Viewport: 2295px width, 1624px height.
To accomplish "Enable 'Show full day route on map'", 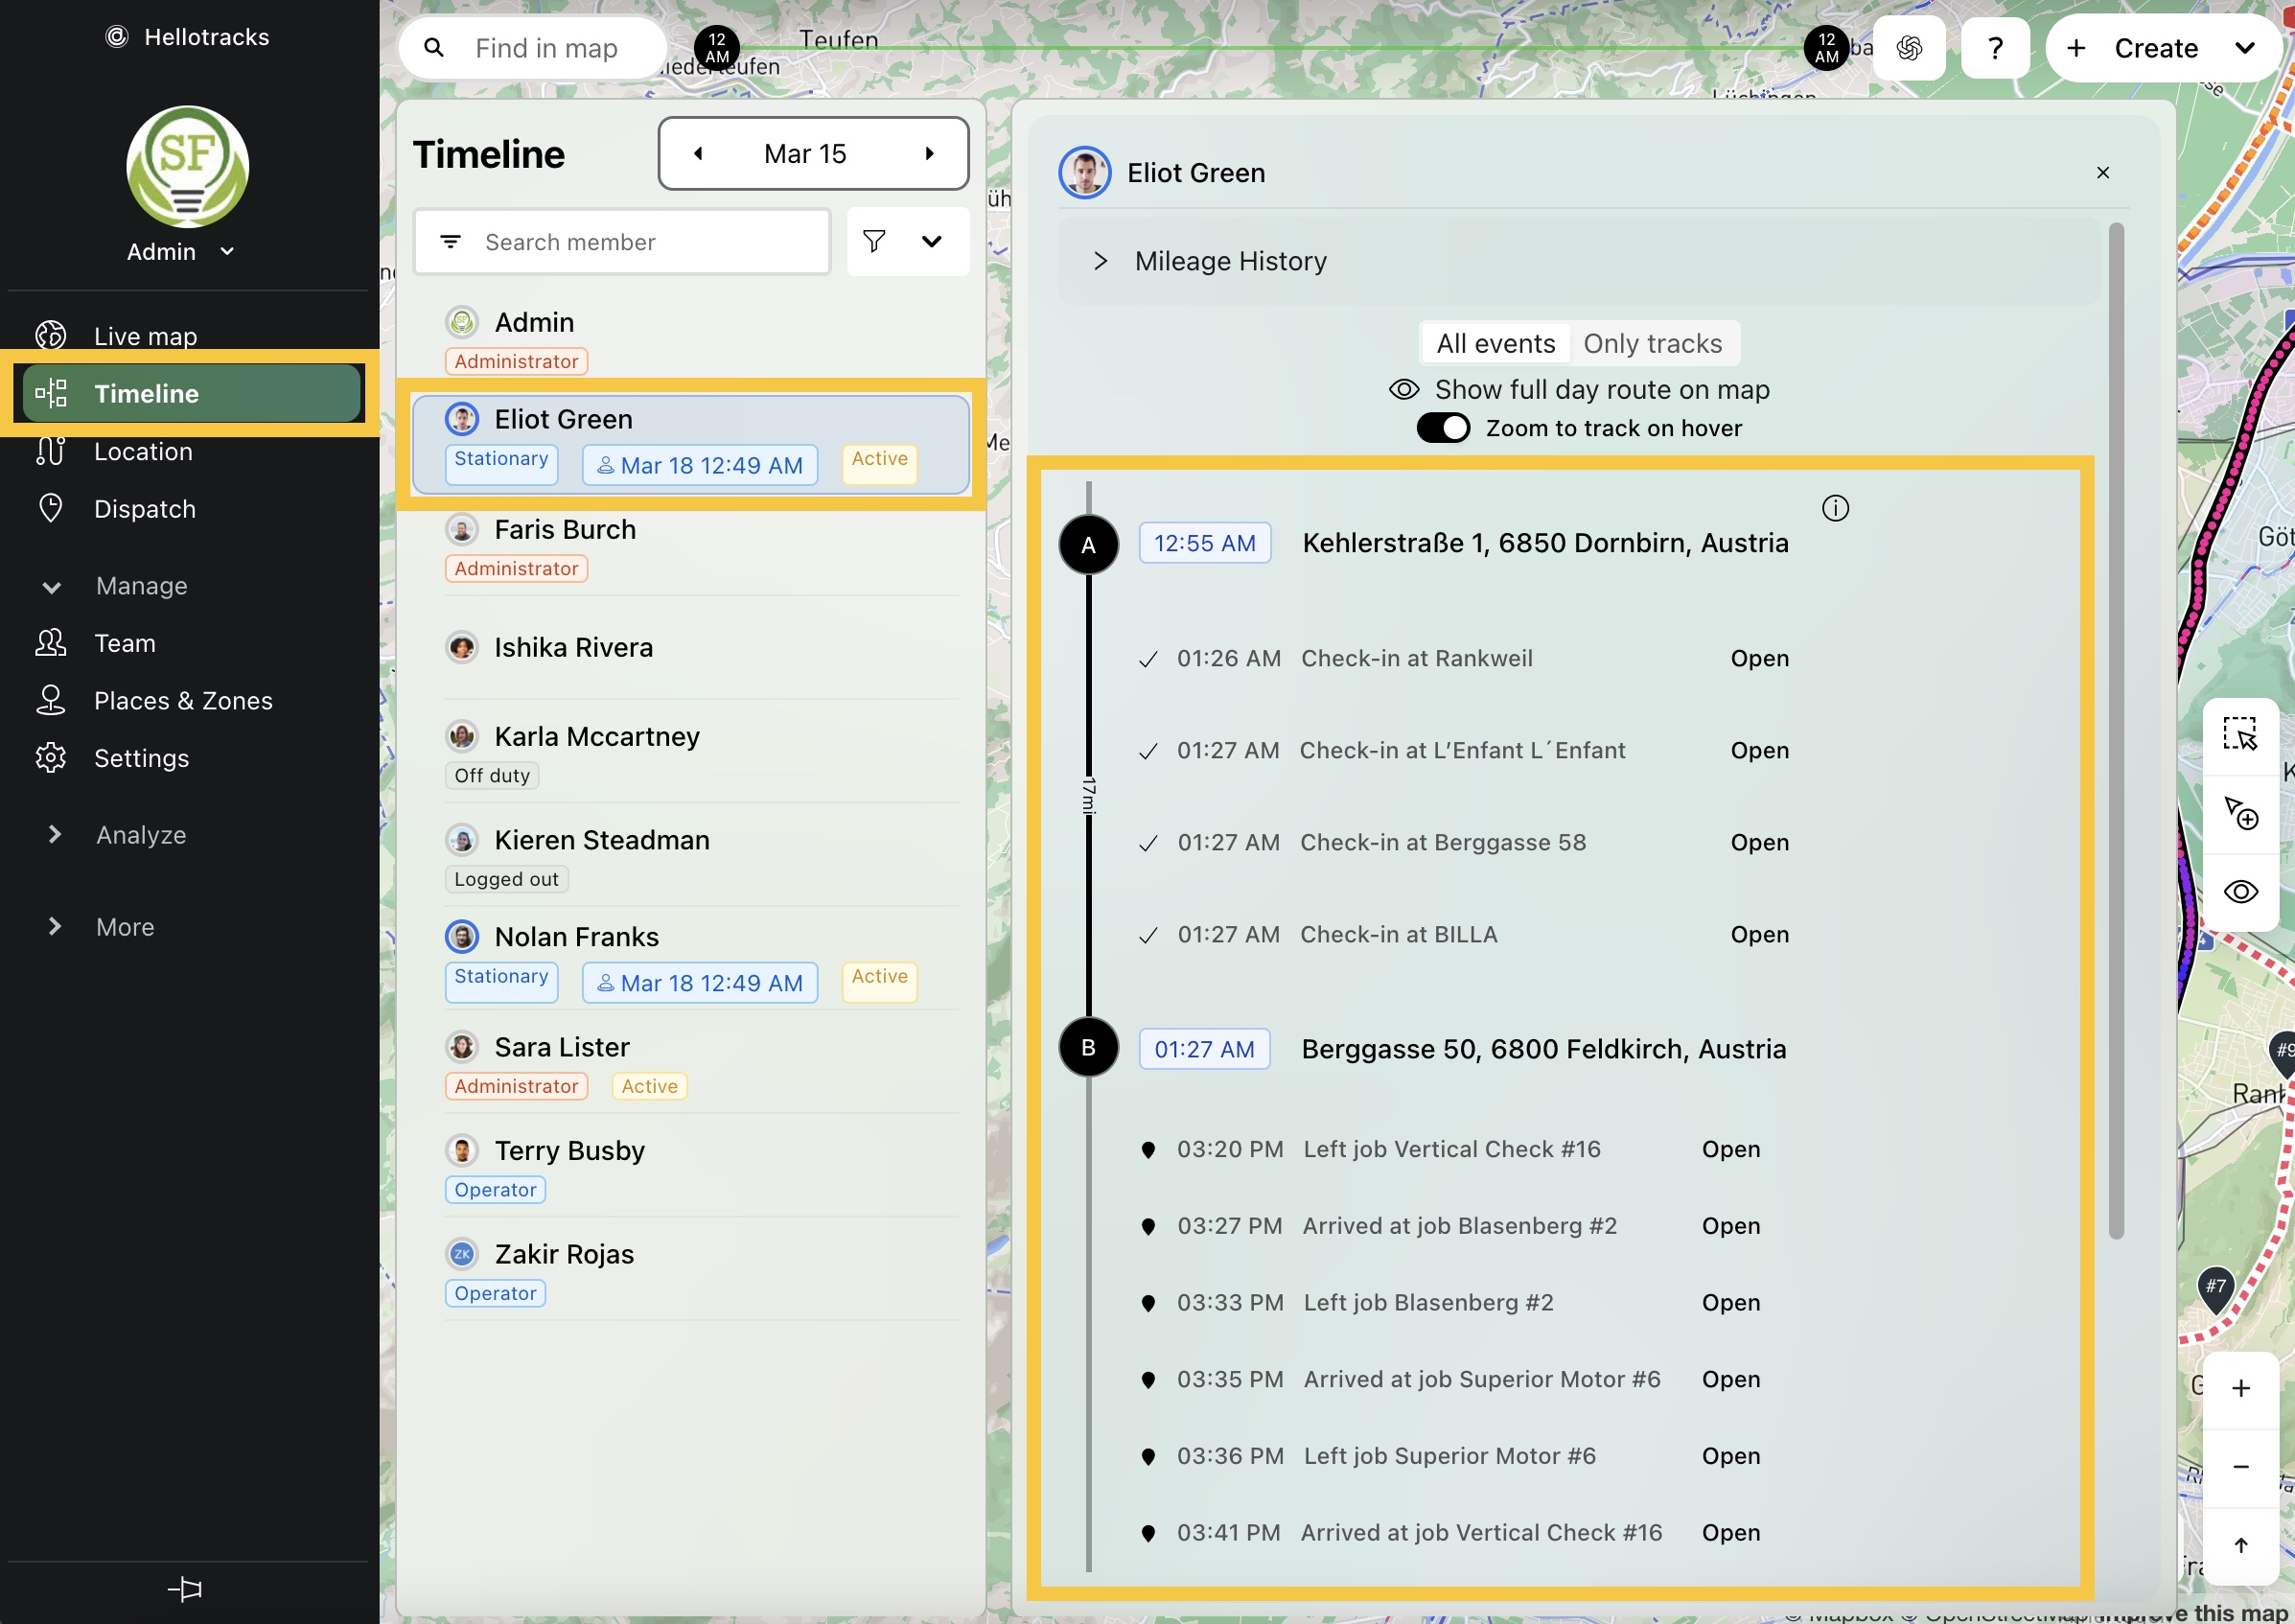I will click(x=1403, y=389).
